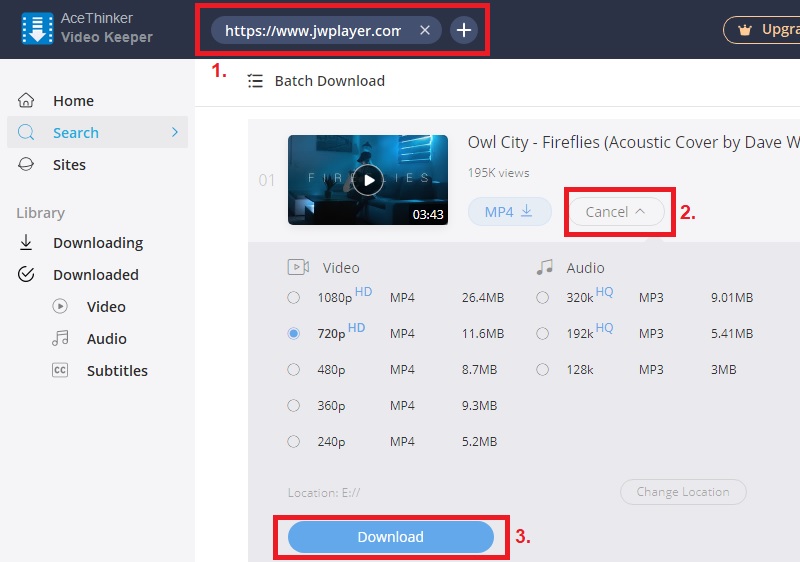
Task: Open Batch Download
Action: click(330, 81)
